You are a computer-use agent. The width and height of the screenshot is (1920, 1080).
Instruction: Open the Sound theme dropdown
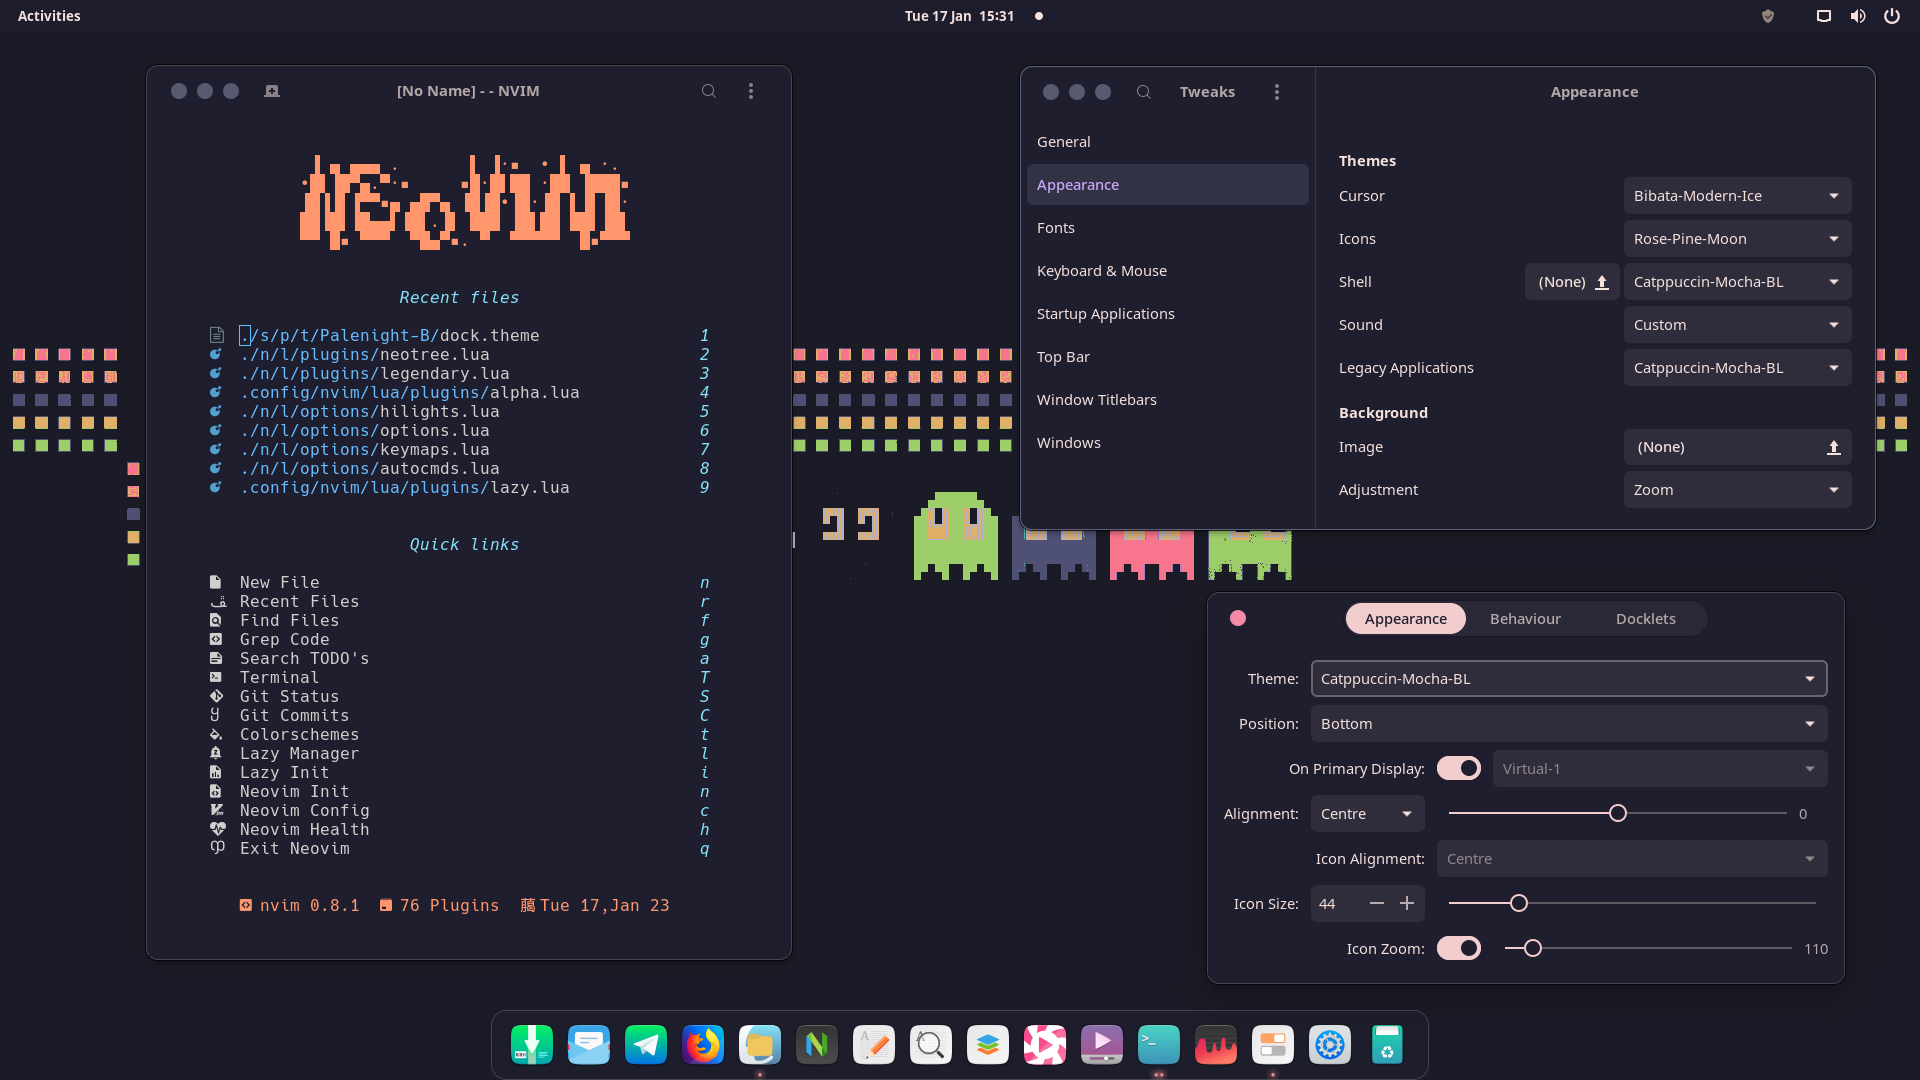pos(1738,325)
